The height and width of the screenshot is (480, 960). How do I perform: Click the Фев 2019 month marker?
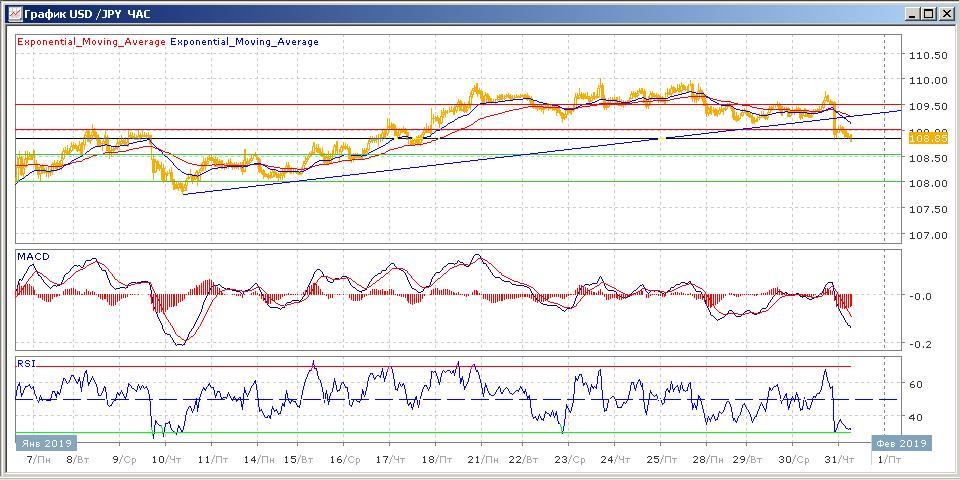point(903,443)
